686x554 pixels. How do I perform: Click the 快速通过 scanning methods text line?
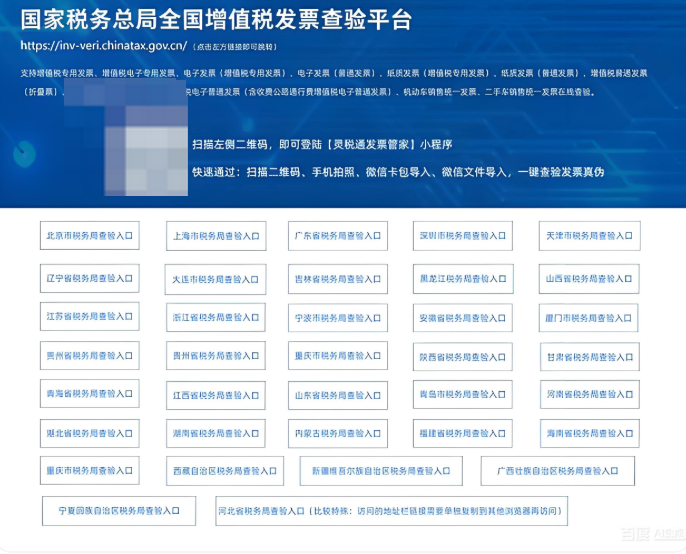[398, 172]
